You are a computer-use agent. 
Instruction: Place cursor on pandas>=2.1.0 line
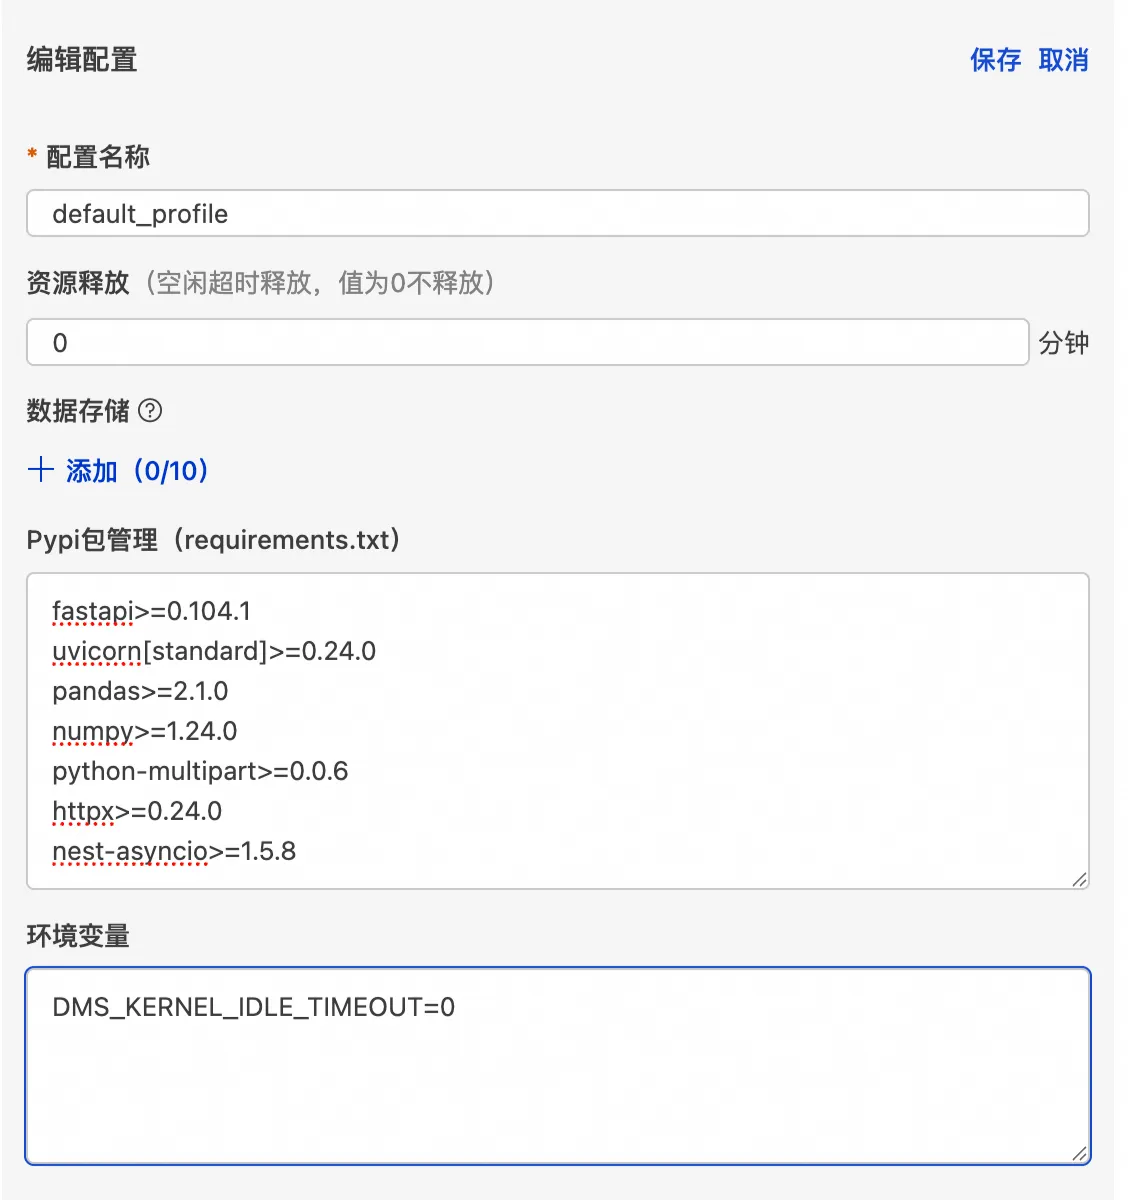point(140,691)
